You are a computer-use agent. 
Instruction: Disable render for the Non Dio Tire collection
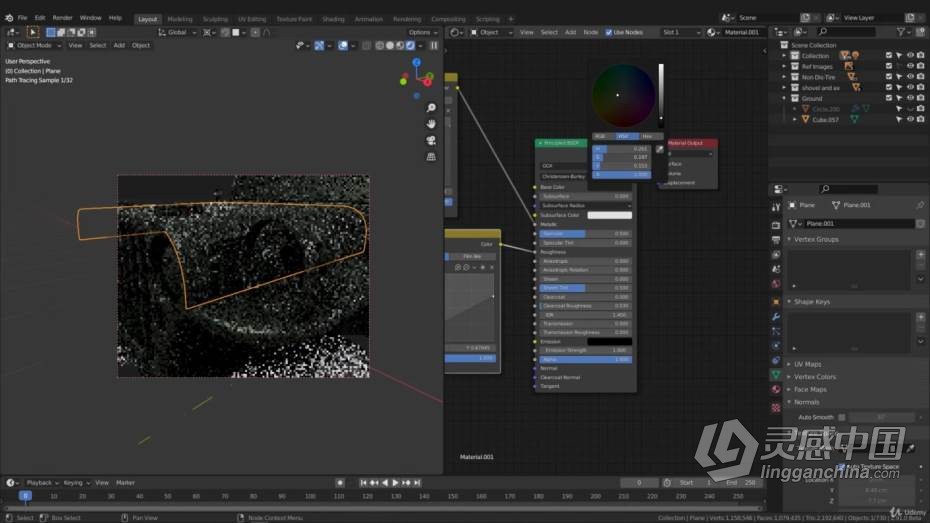921,76
